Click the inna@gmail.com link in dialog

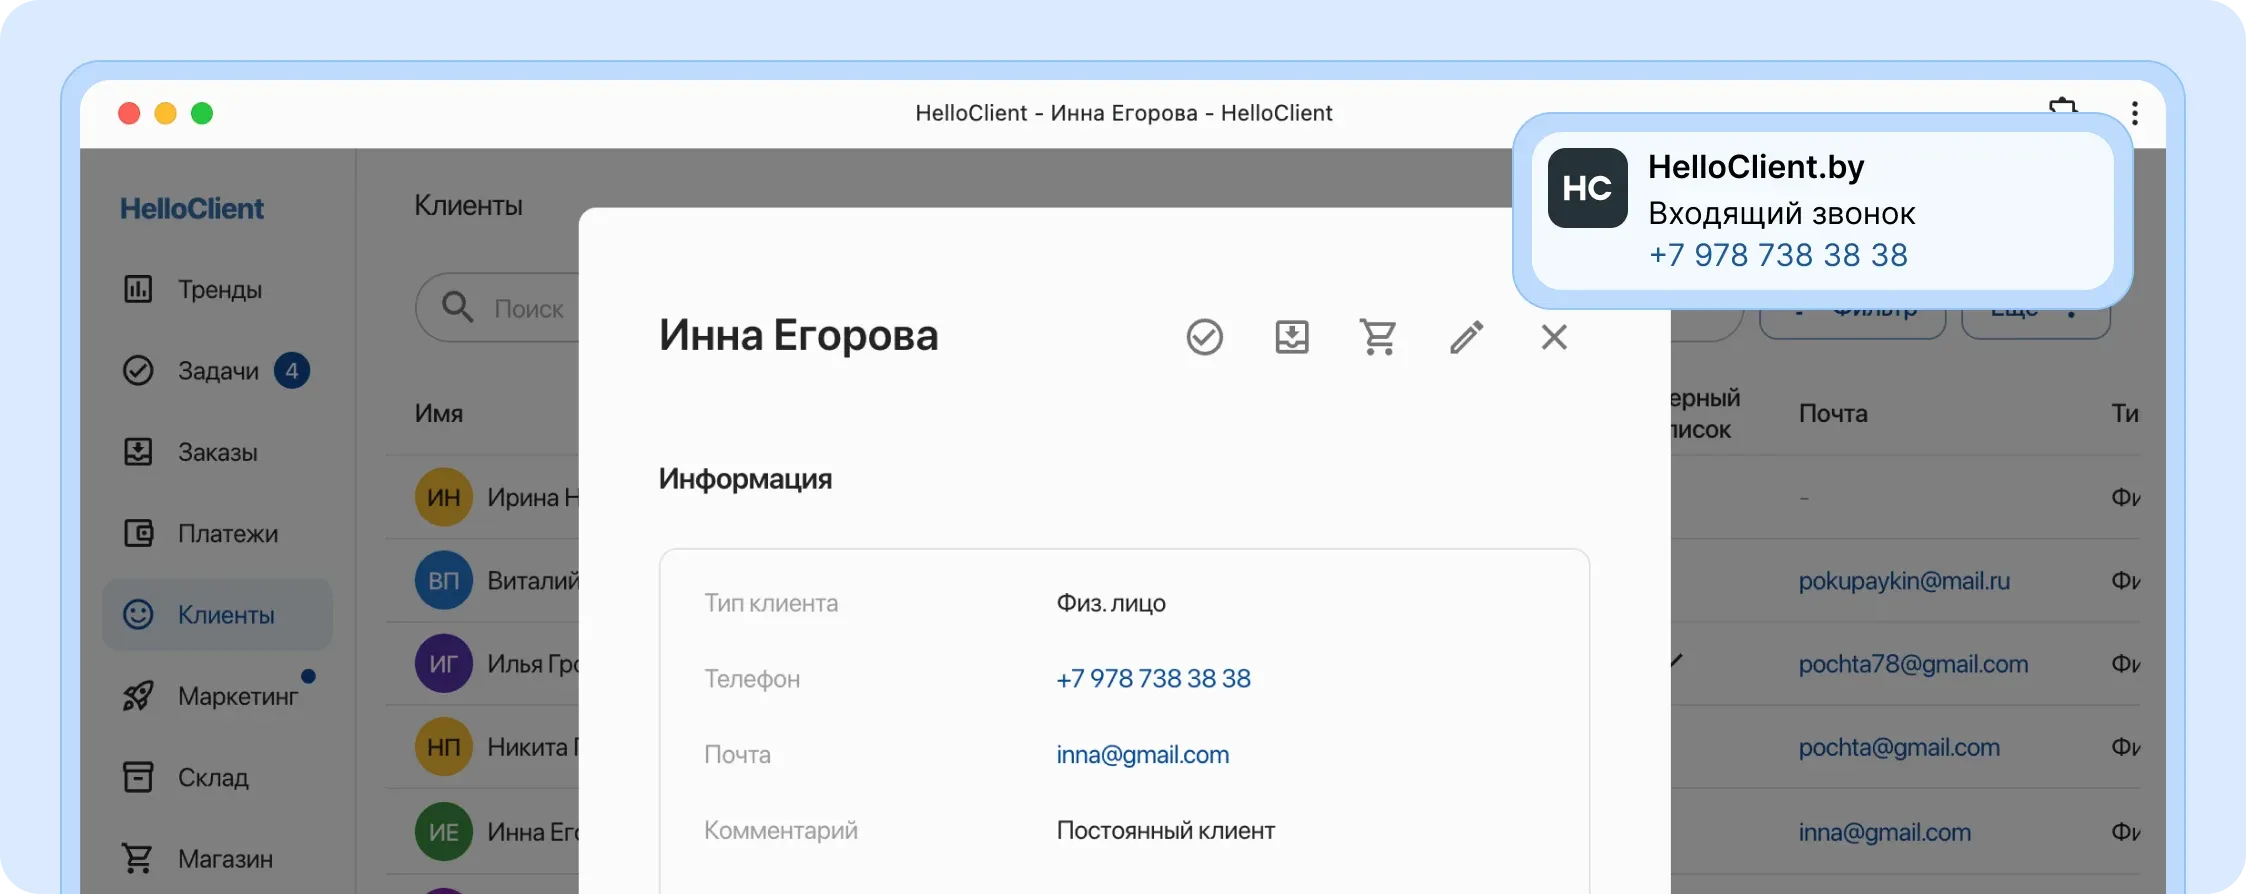[1143, 755]
